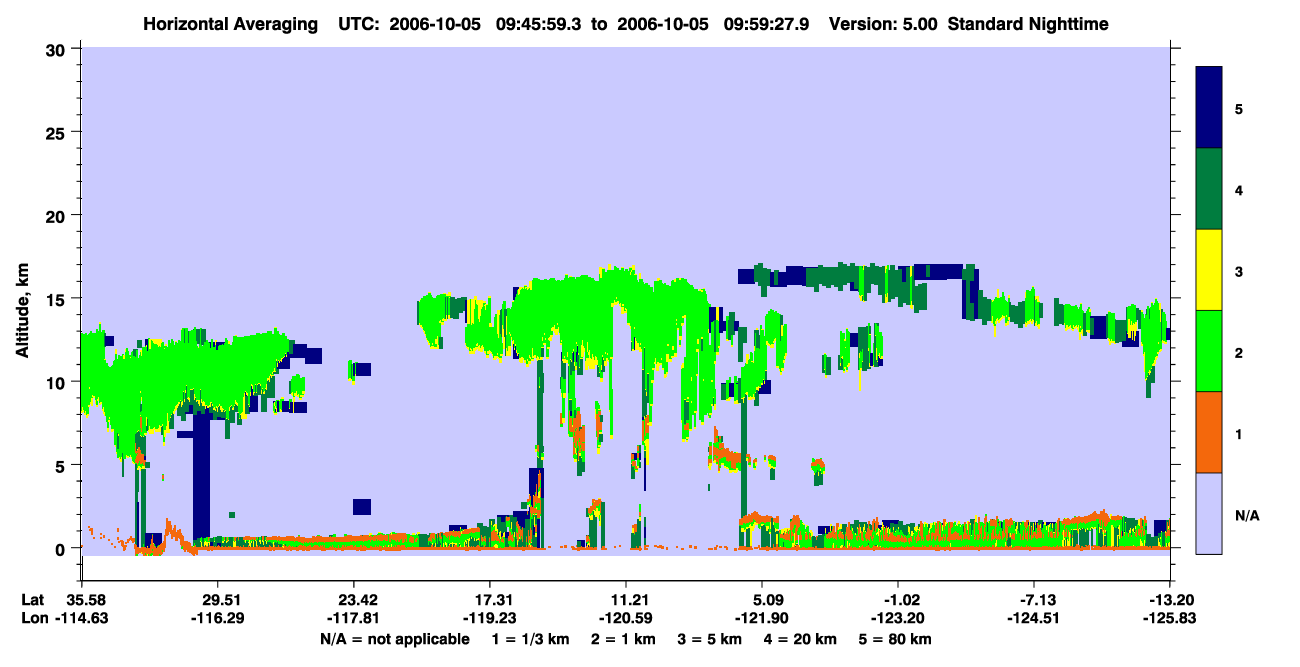Click the longitude value -120.59
The width and height of the screenshot is (1300, 667).
(x=626, y=618)
